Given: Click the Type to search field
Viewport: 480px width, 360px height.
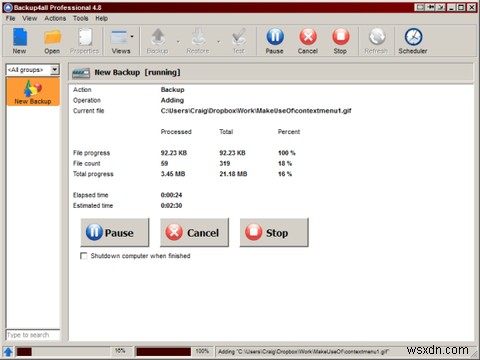Looking at the screenshot, I should [33, 335].
